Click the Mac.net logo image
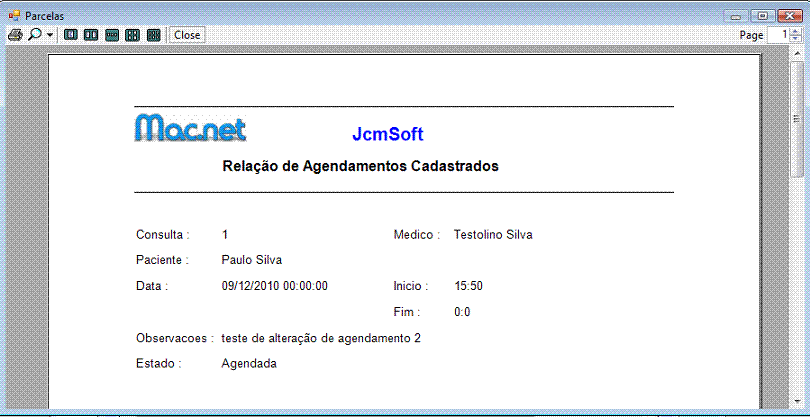 click(190, 128)
